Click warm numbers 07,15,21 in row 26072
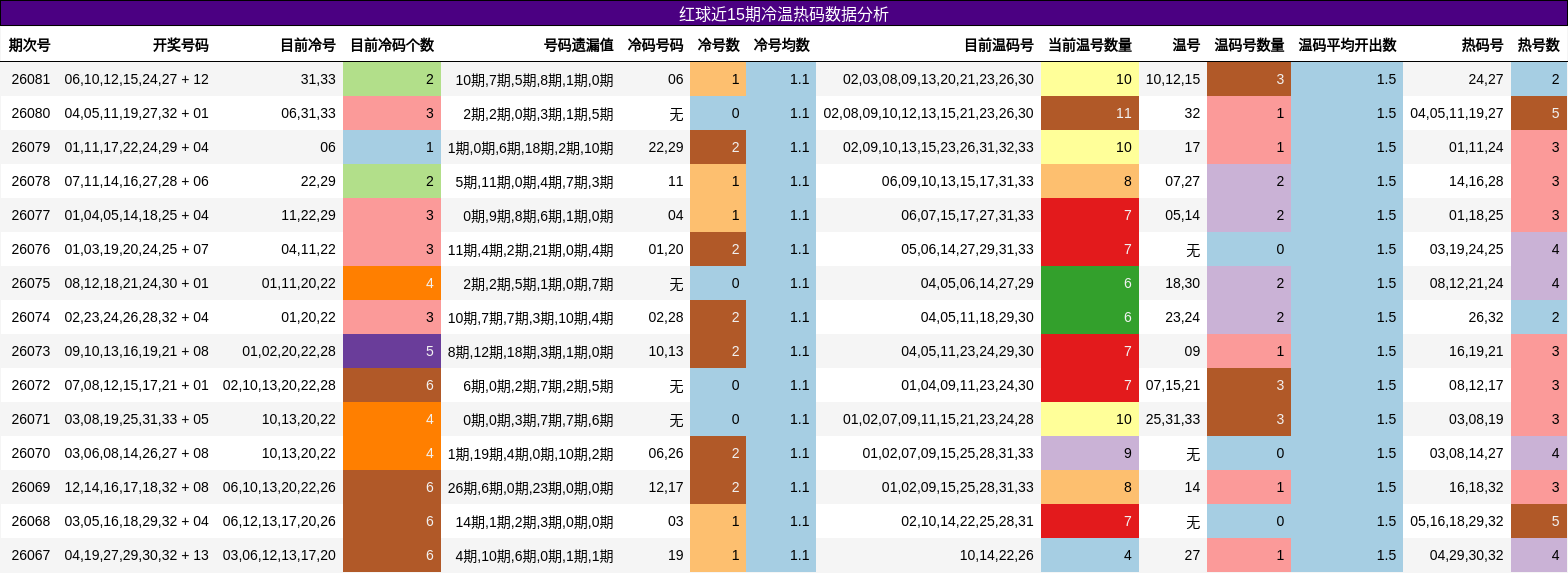 coord(1173,385)
